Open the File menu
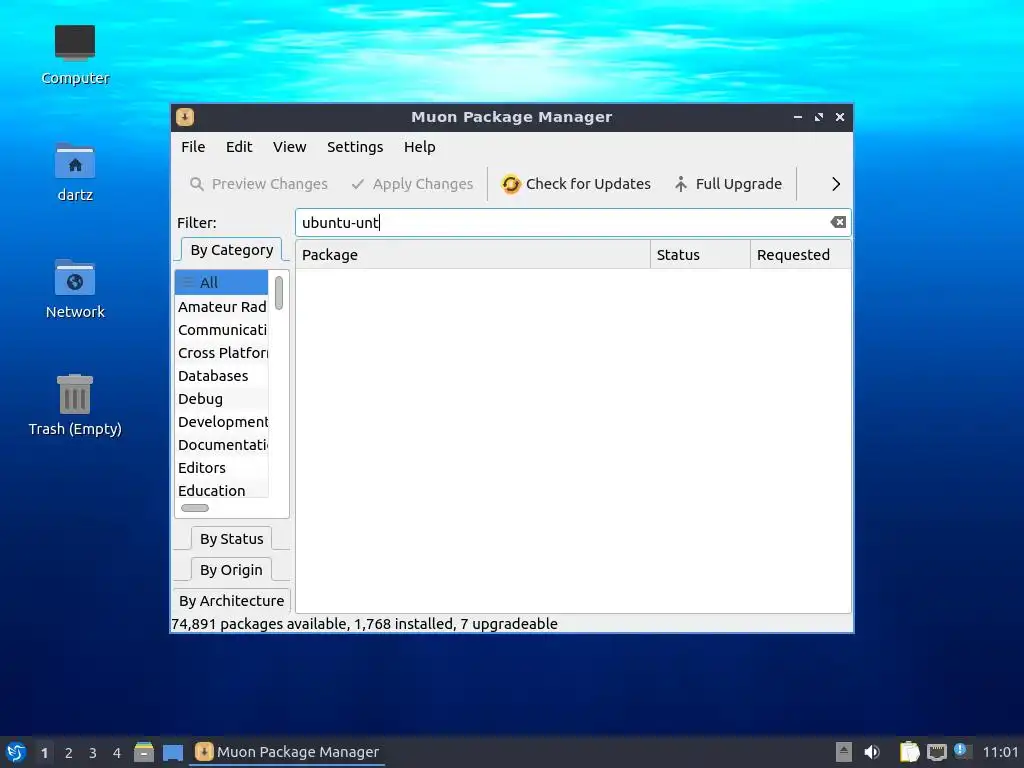Viewport: 1024px width, 768px height. point(193,147)
